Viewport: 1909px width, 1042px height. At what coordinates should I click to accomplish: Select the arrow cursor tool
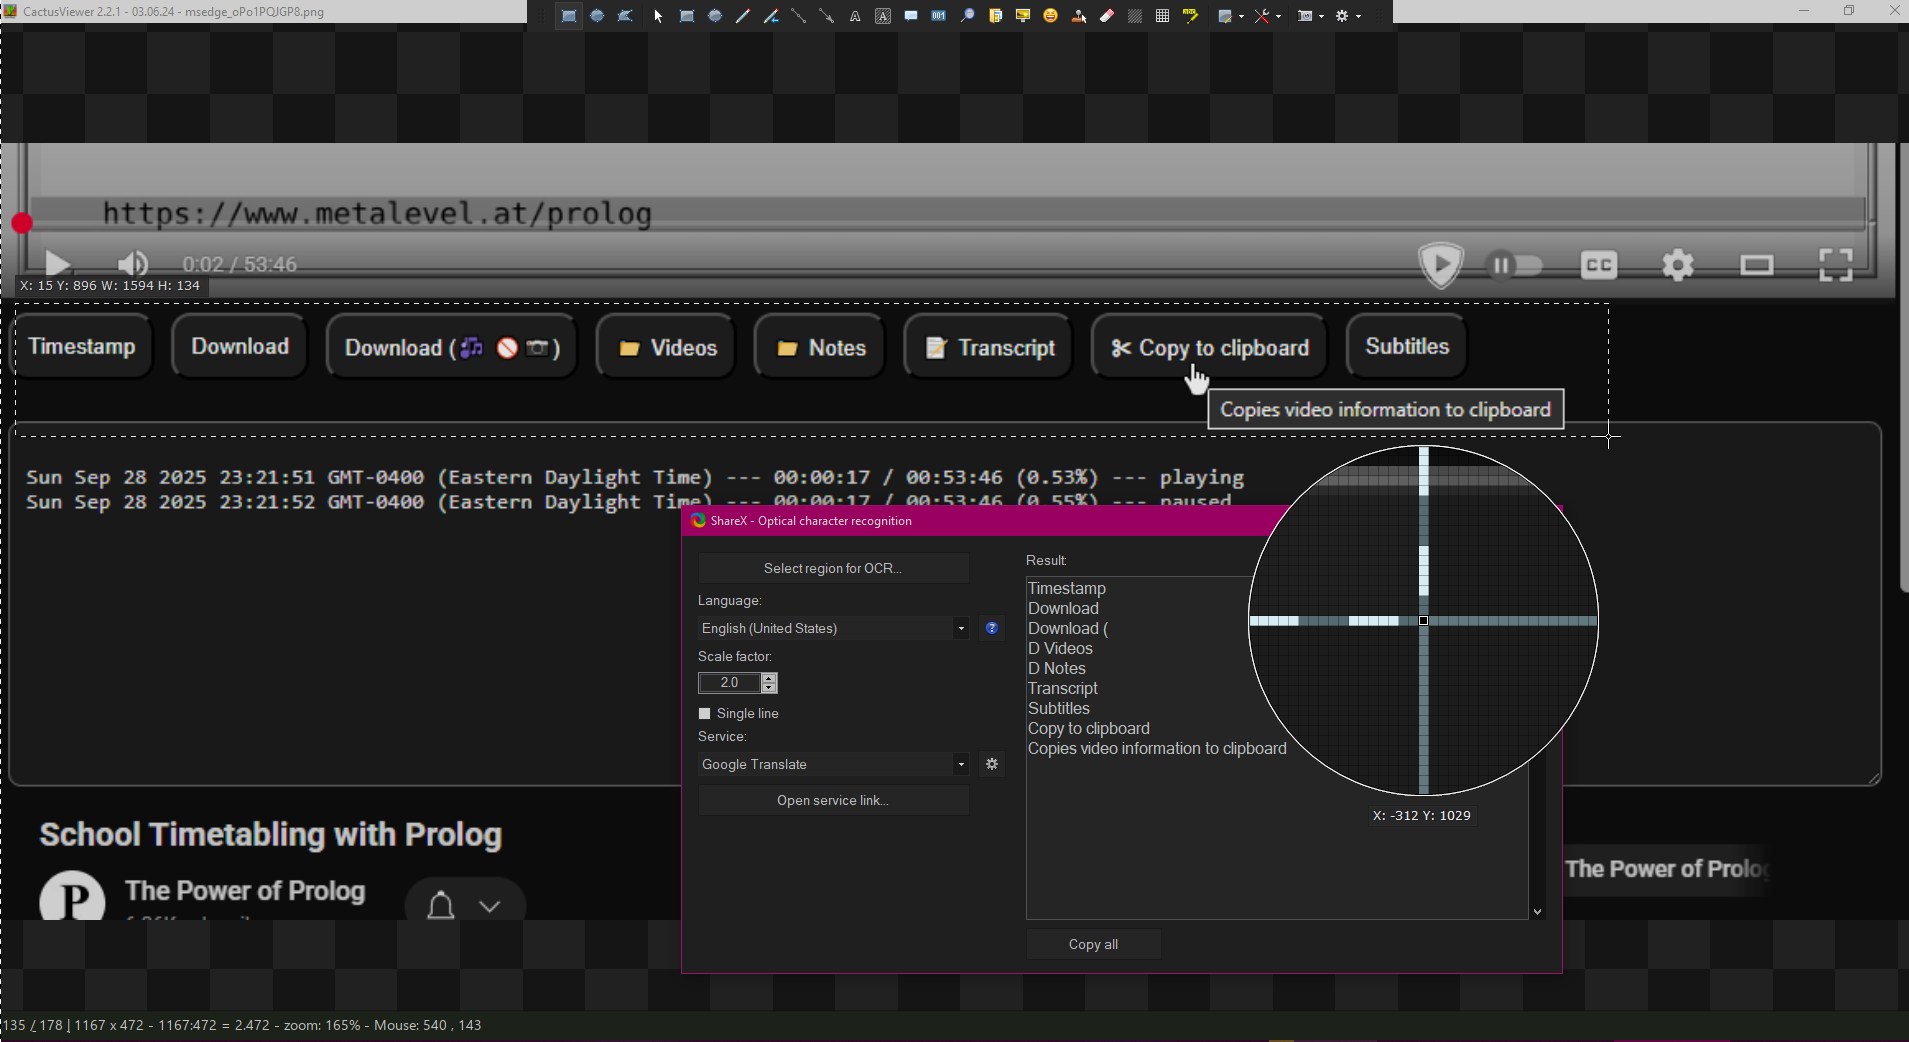[x=658, y=16]
